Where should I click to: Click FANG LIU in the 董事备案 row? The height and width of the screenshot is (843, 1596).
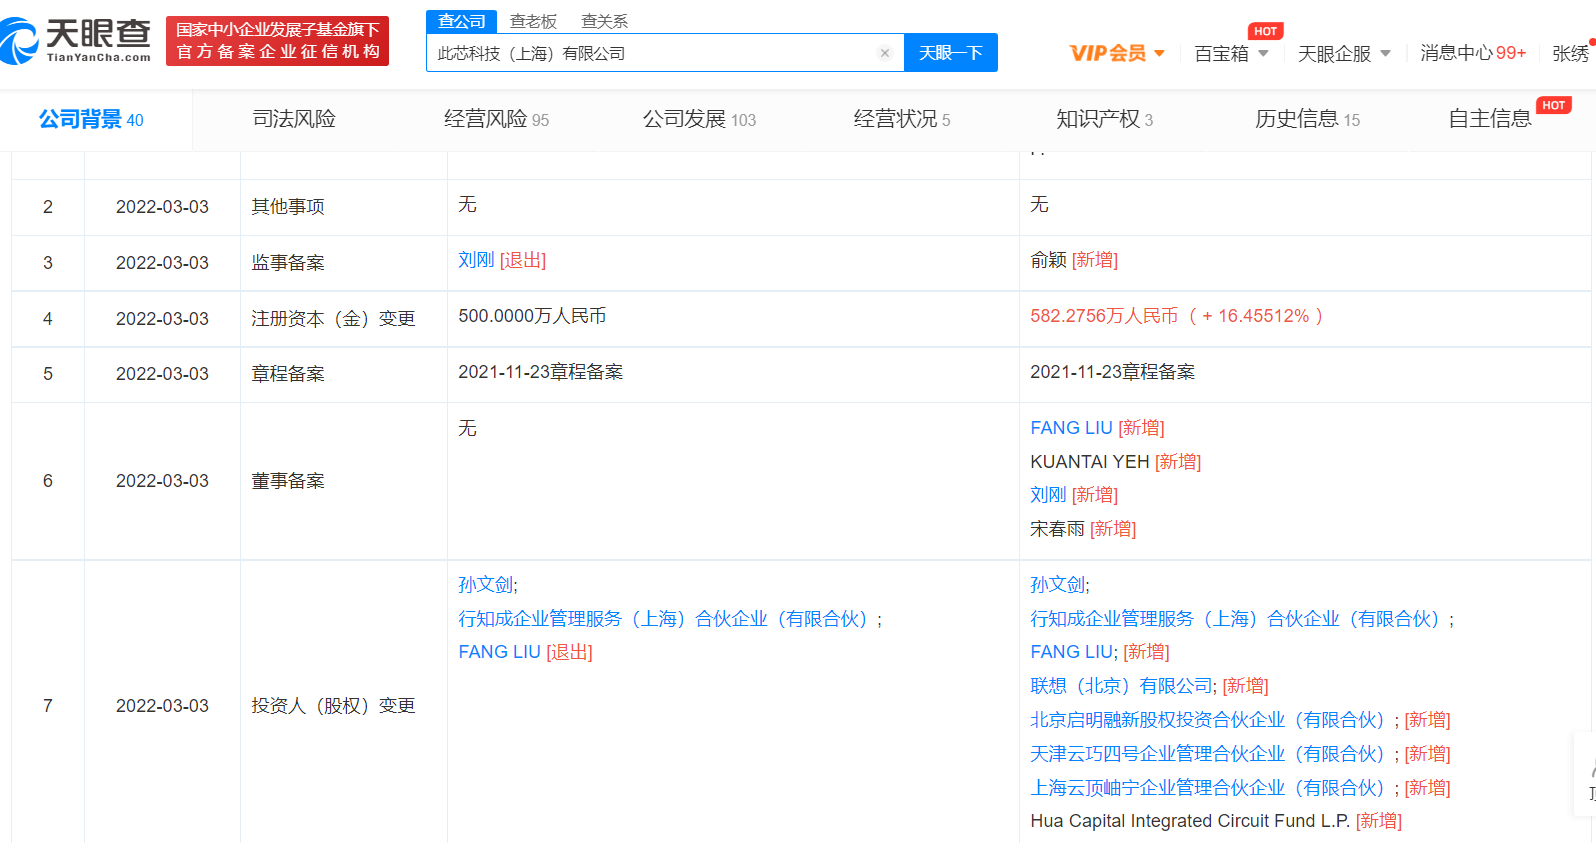(1071, 428)
